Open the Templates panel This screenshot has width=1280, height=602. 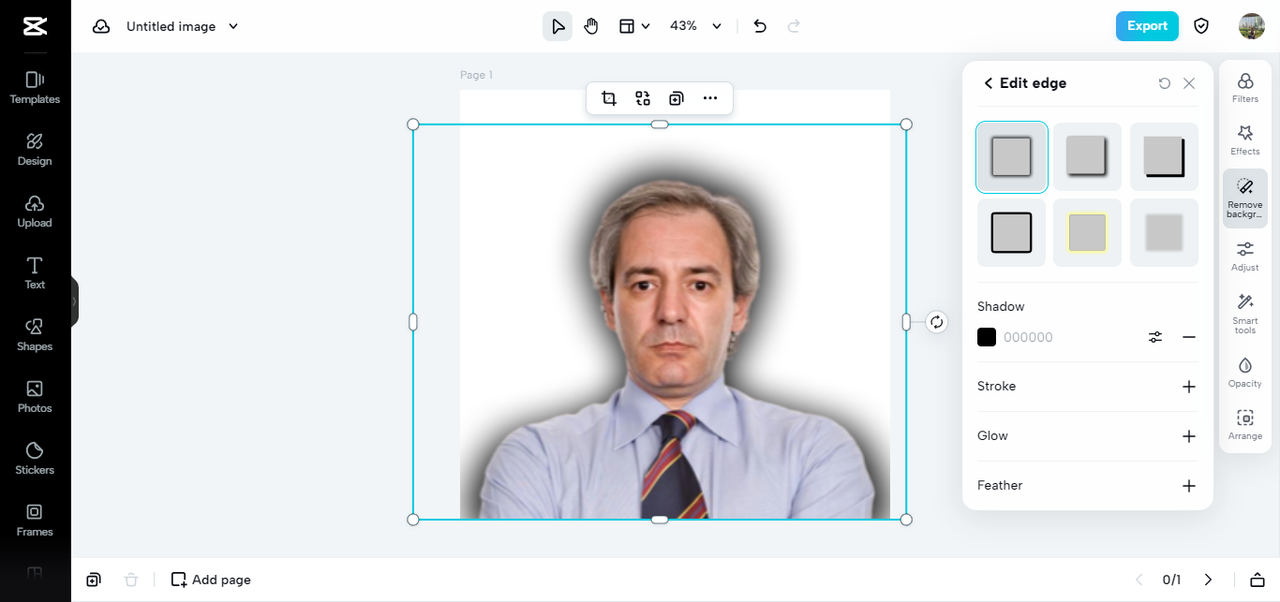pyautogui.click(x=35, y=87)
